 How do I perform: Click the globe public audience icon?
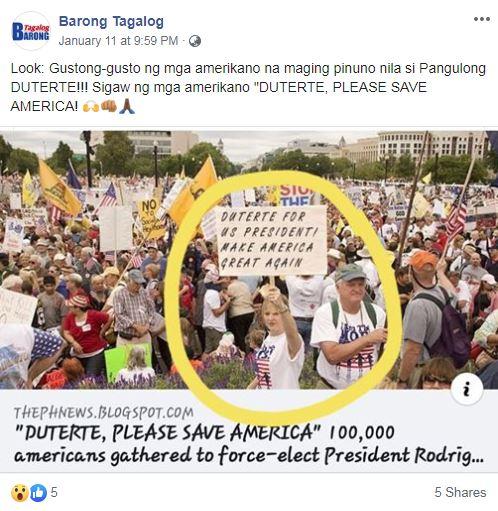(x=195, y=41)
